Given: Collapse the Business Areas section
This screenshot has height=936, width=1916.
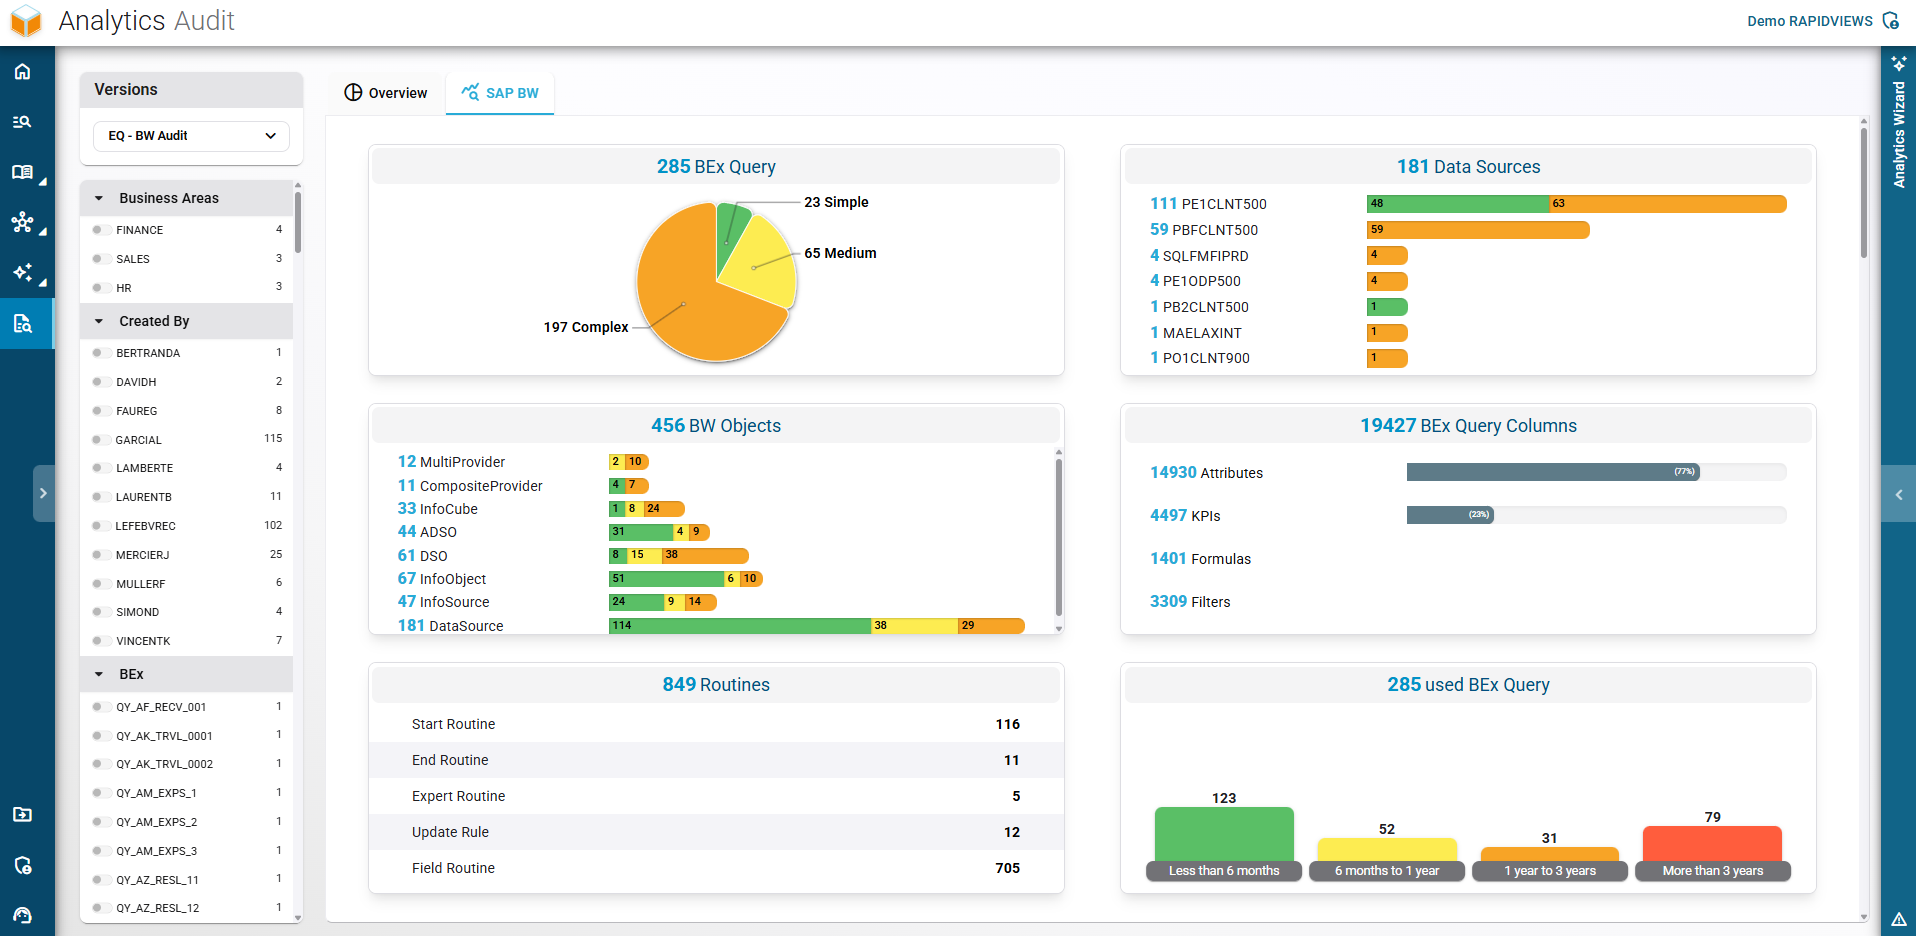Looking at the screenshot, I should click(99, 198).
